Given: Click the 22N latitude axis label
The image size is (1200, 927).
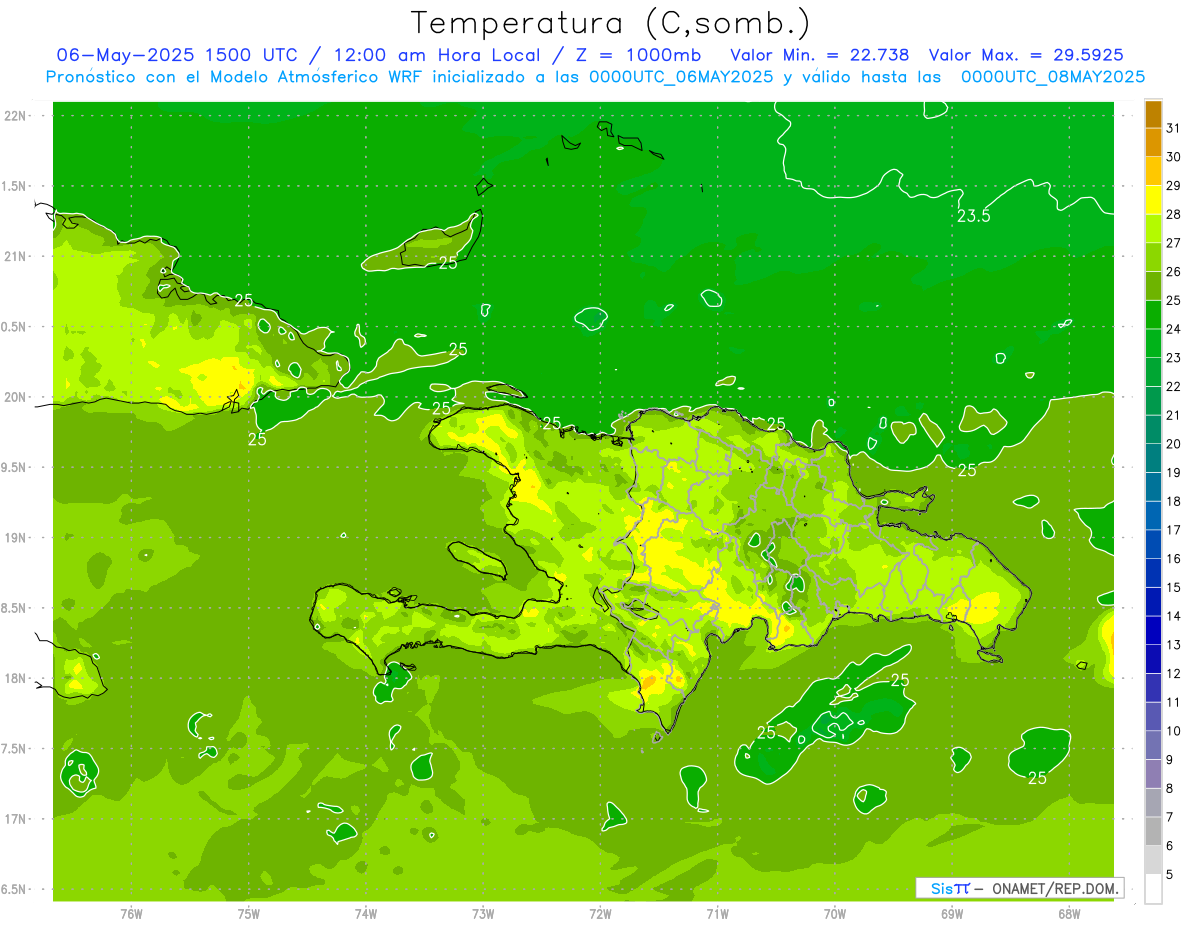Looking at the screenshot, I should [x=17, y=116].
